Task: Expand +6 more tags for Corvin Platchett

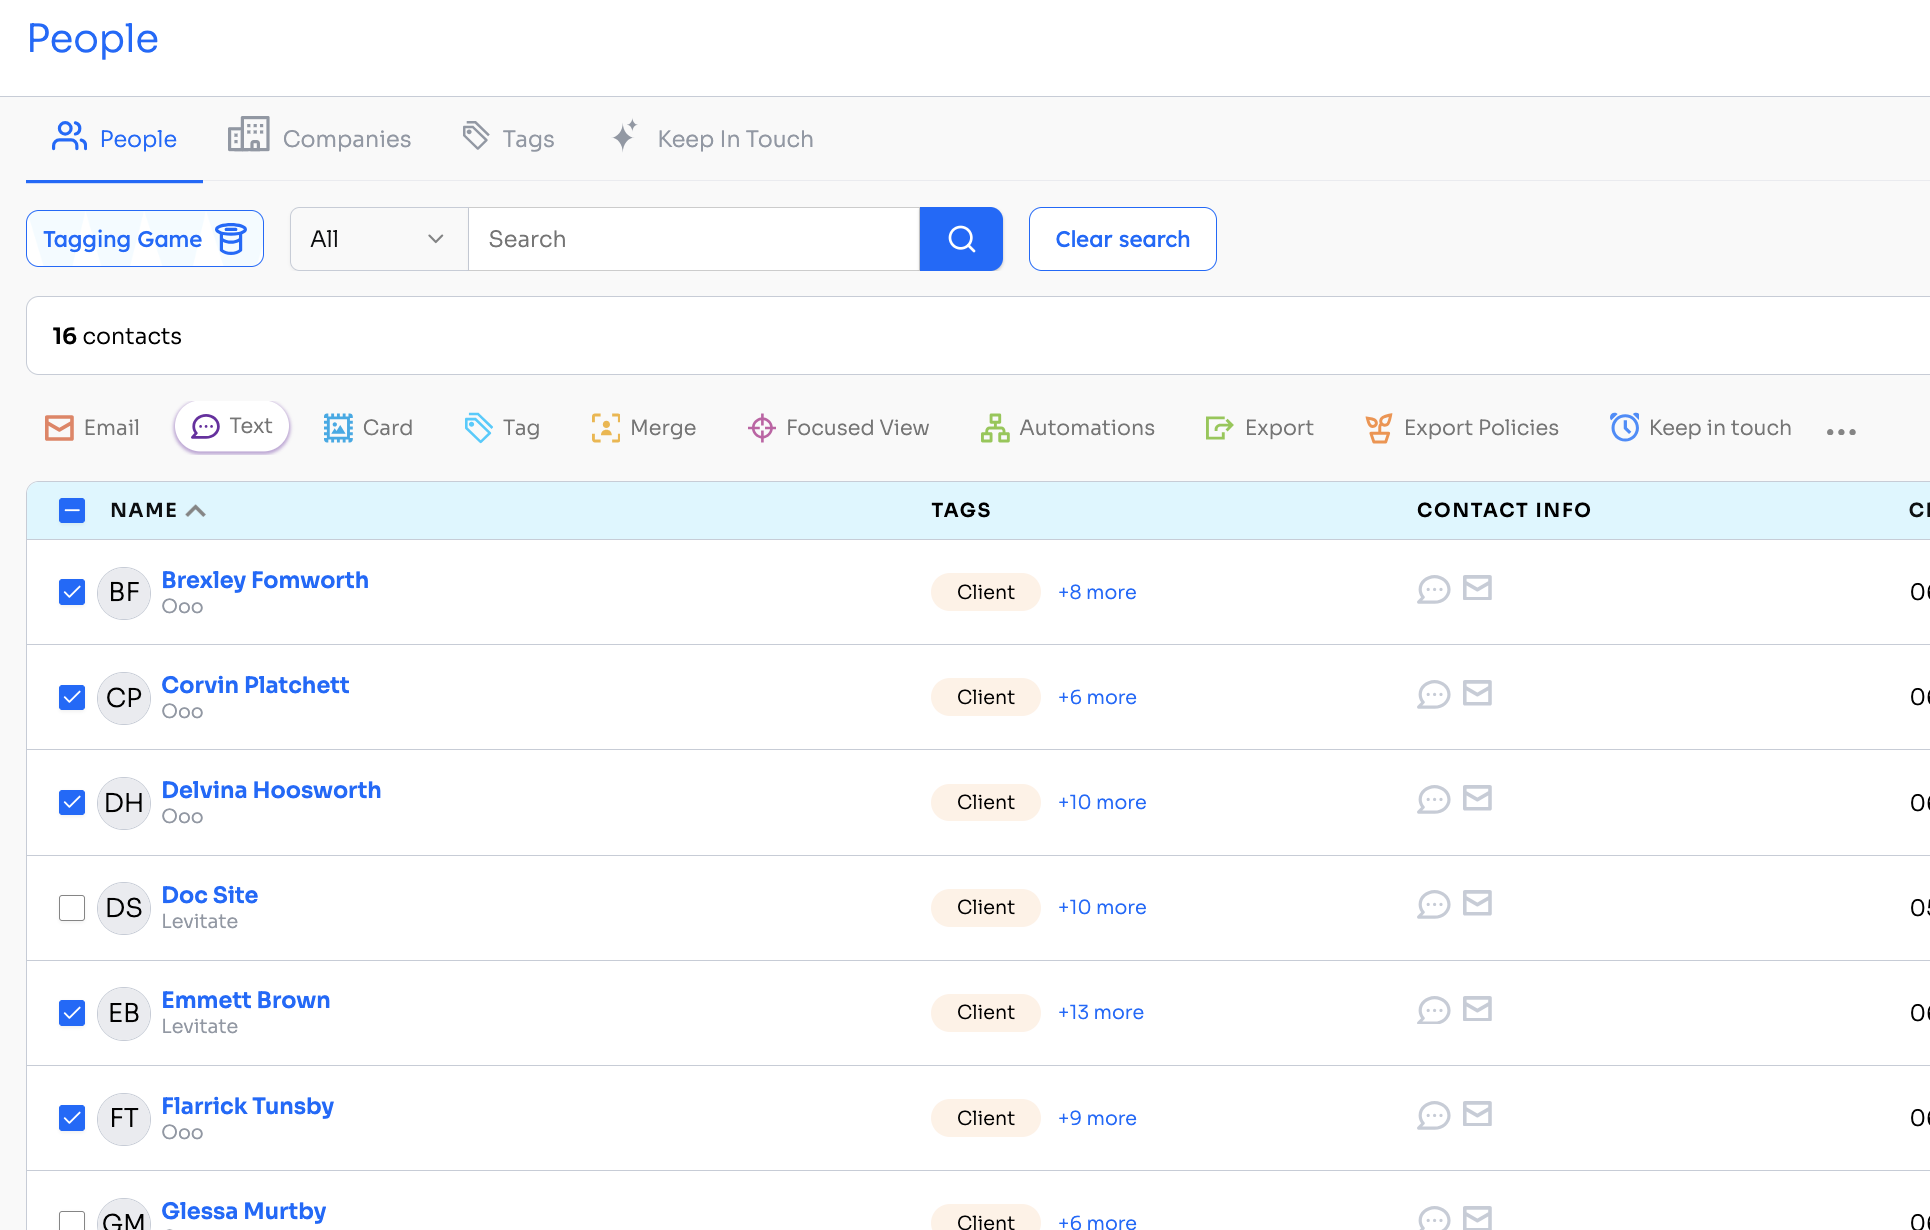Action: [x=1097, y=697]
